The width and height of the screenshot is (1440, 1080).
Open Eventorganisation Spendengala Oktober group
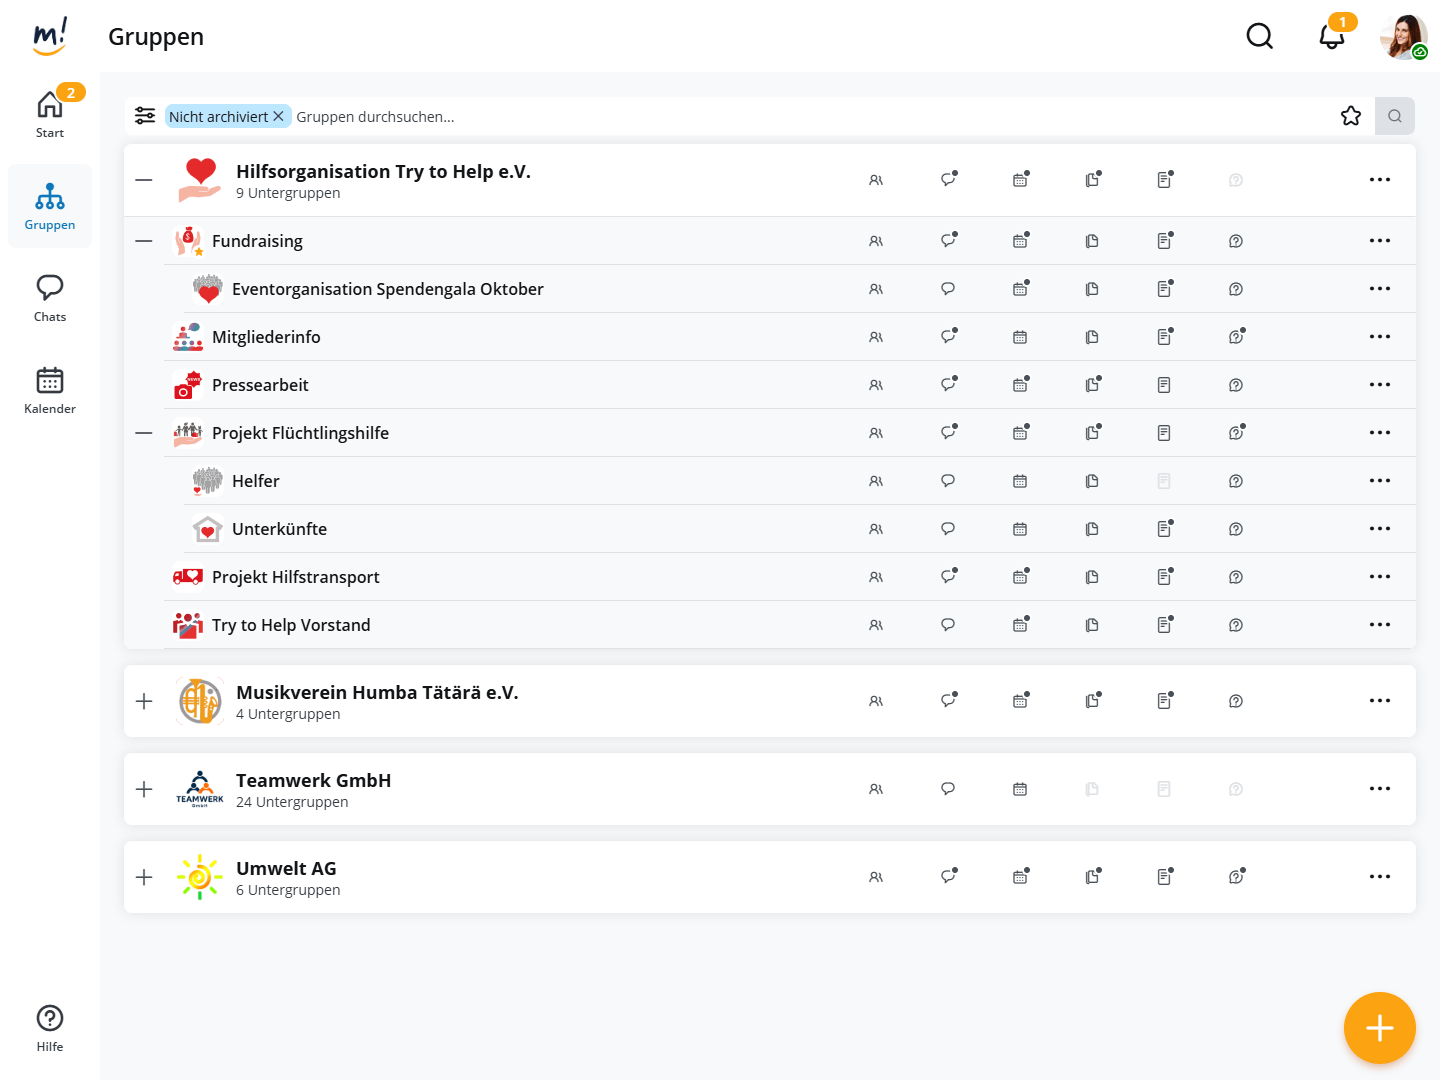pyautogui.click(x=387, y=289)
